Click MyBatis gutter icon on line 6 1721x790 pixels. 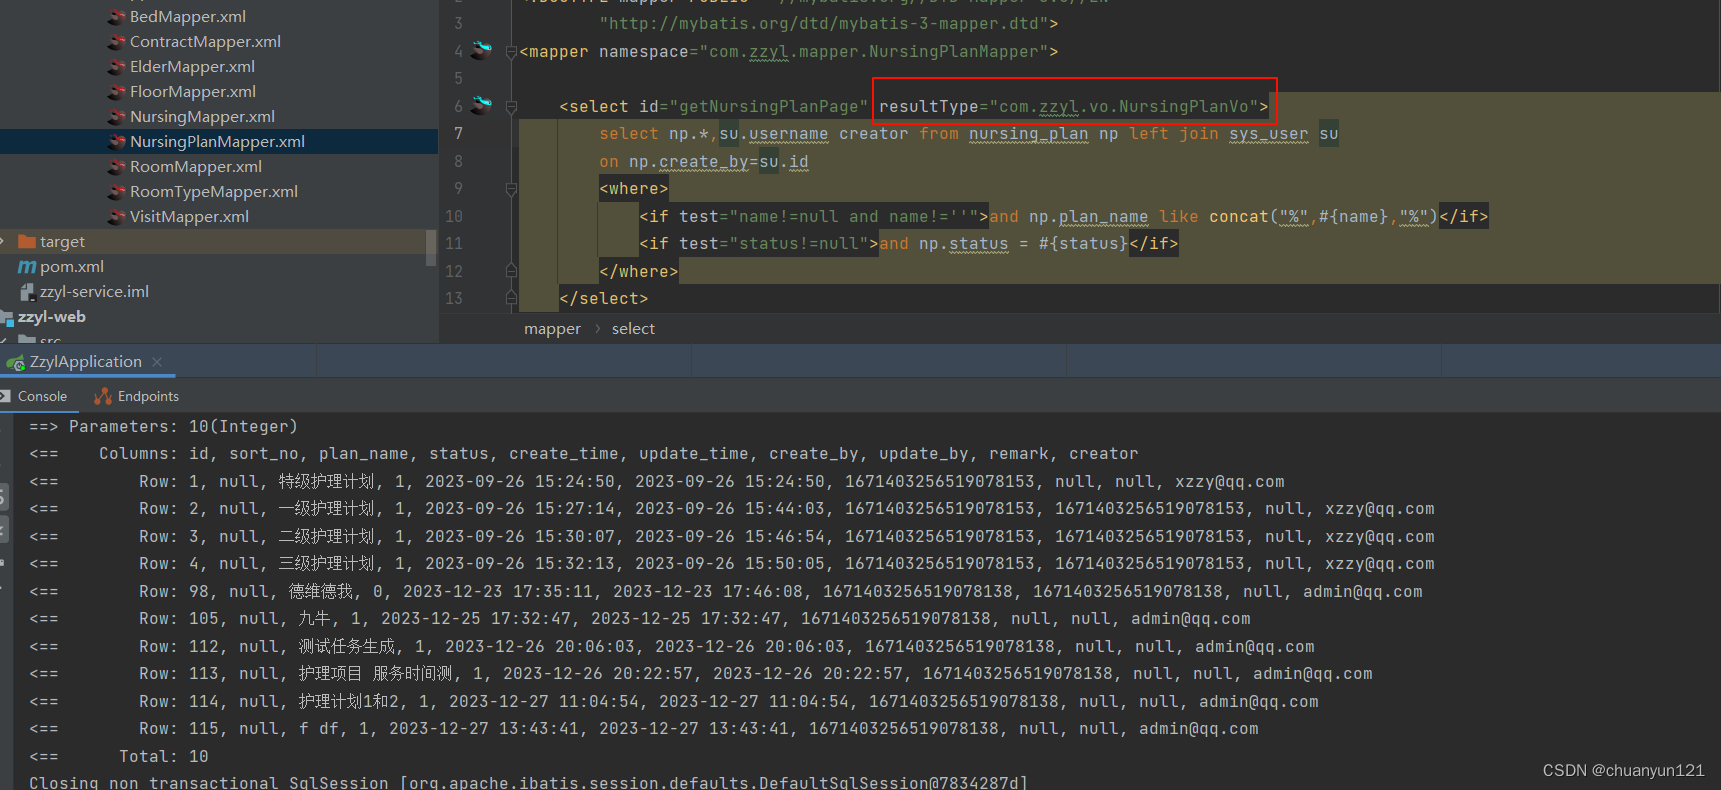[482, 104]
